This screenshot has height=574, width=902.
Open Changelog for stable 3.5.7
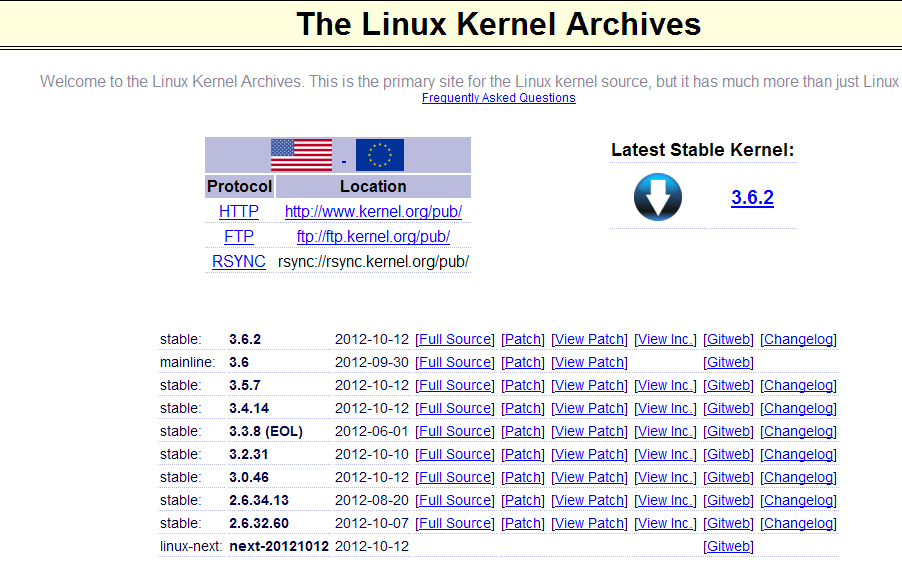click(x=798, y=385)
